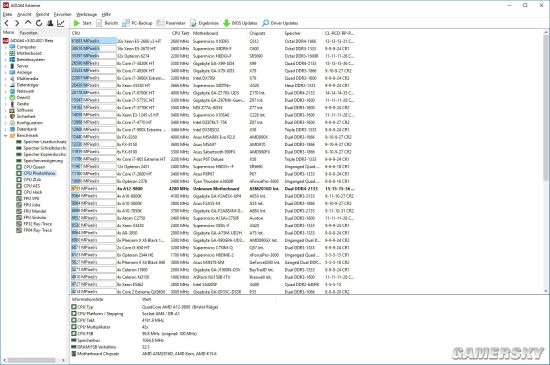Collapse the Benchmark tree node
550x365 pixels.
click(6, 135)
